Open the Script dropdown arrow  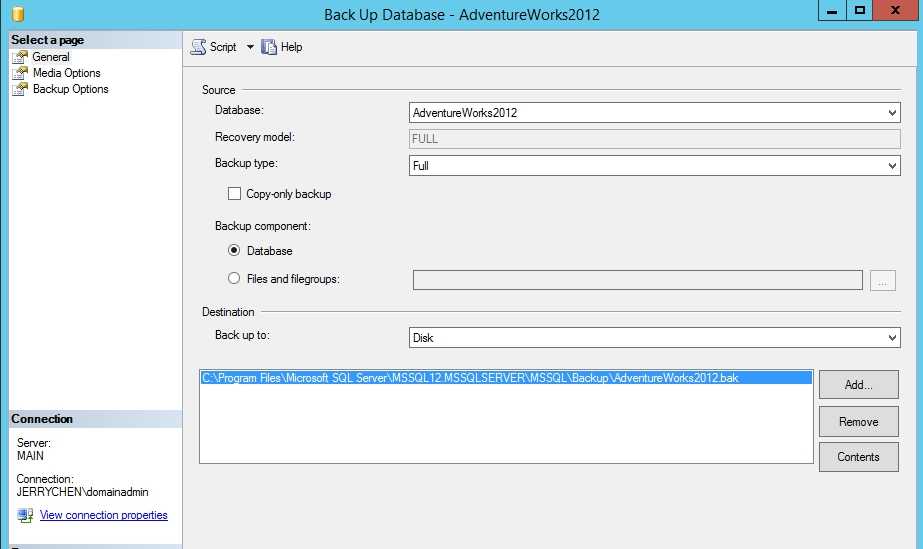[x=250, y=47]
